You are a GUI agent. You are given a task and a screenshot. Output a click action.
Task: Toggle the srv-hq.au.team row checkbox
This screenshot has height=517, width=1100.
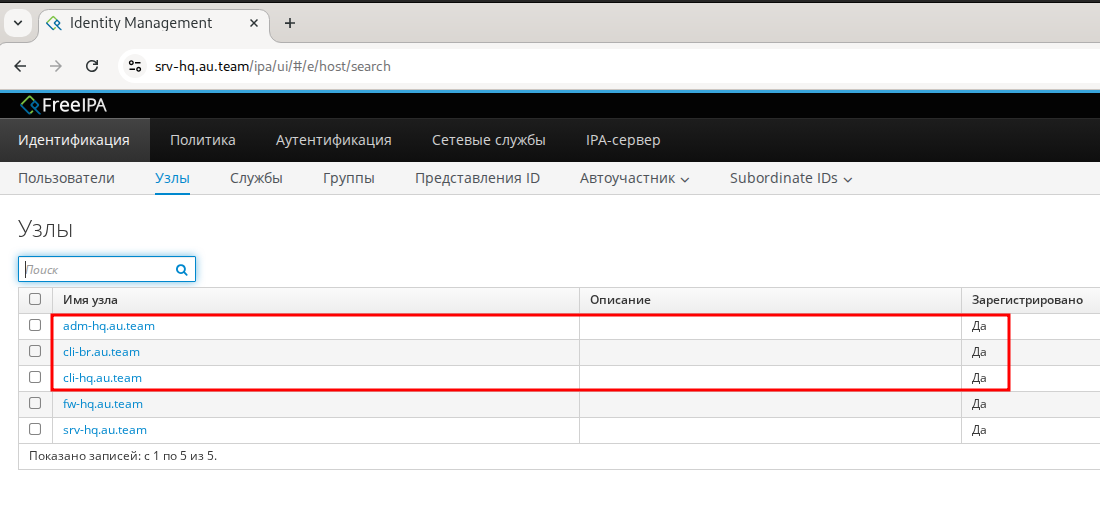[x=35, y=429]
